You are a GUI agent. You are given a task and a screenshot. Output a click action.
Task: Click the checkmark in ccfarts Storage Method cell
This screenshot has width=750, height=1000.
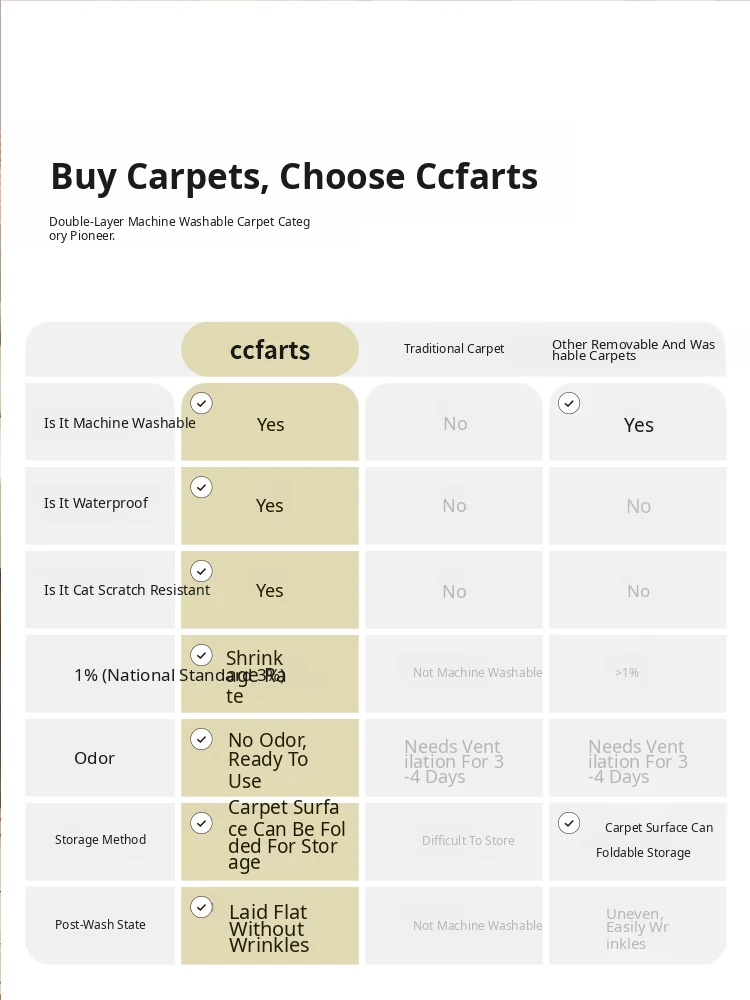(x=202, y=823)
